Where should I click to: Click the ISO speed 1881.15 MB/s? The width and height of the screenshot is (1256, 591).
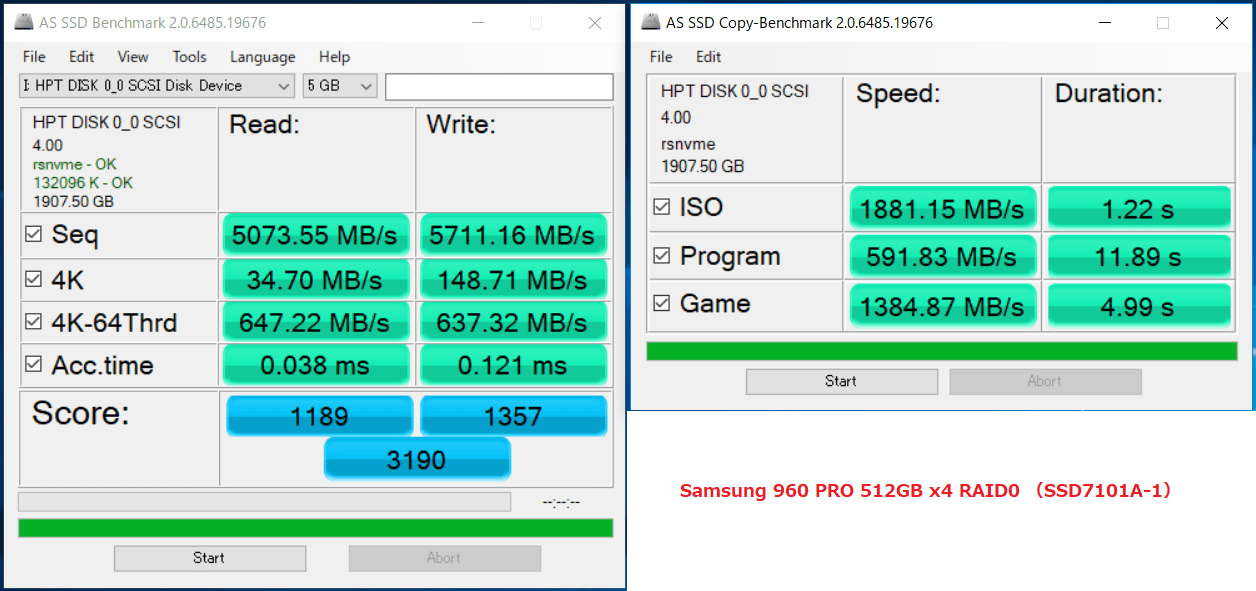tap(943, 209)
